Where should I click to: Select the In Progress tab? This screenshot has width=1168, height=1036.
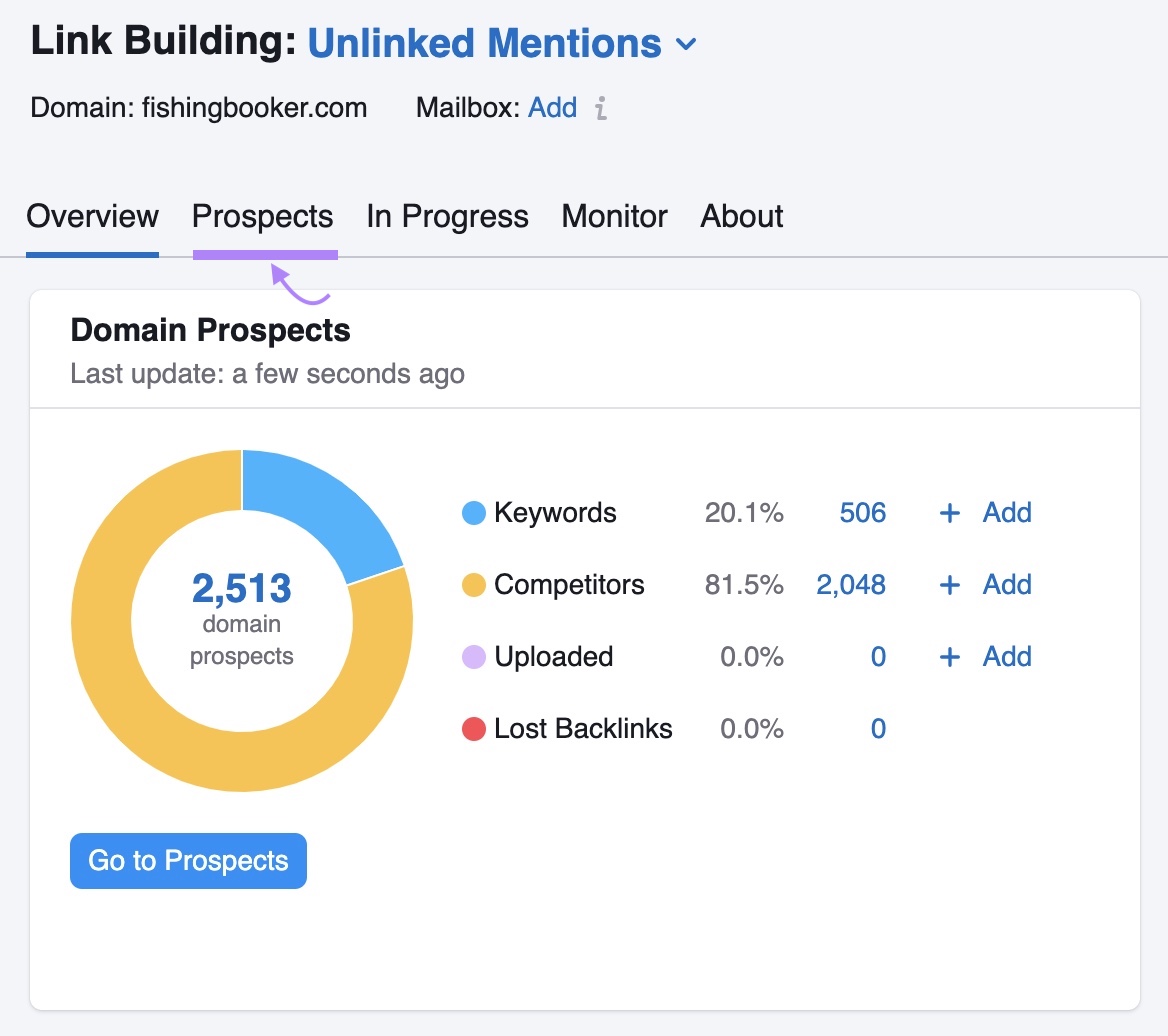[x=446, y=216]
